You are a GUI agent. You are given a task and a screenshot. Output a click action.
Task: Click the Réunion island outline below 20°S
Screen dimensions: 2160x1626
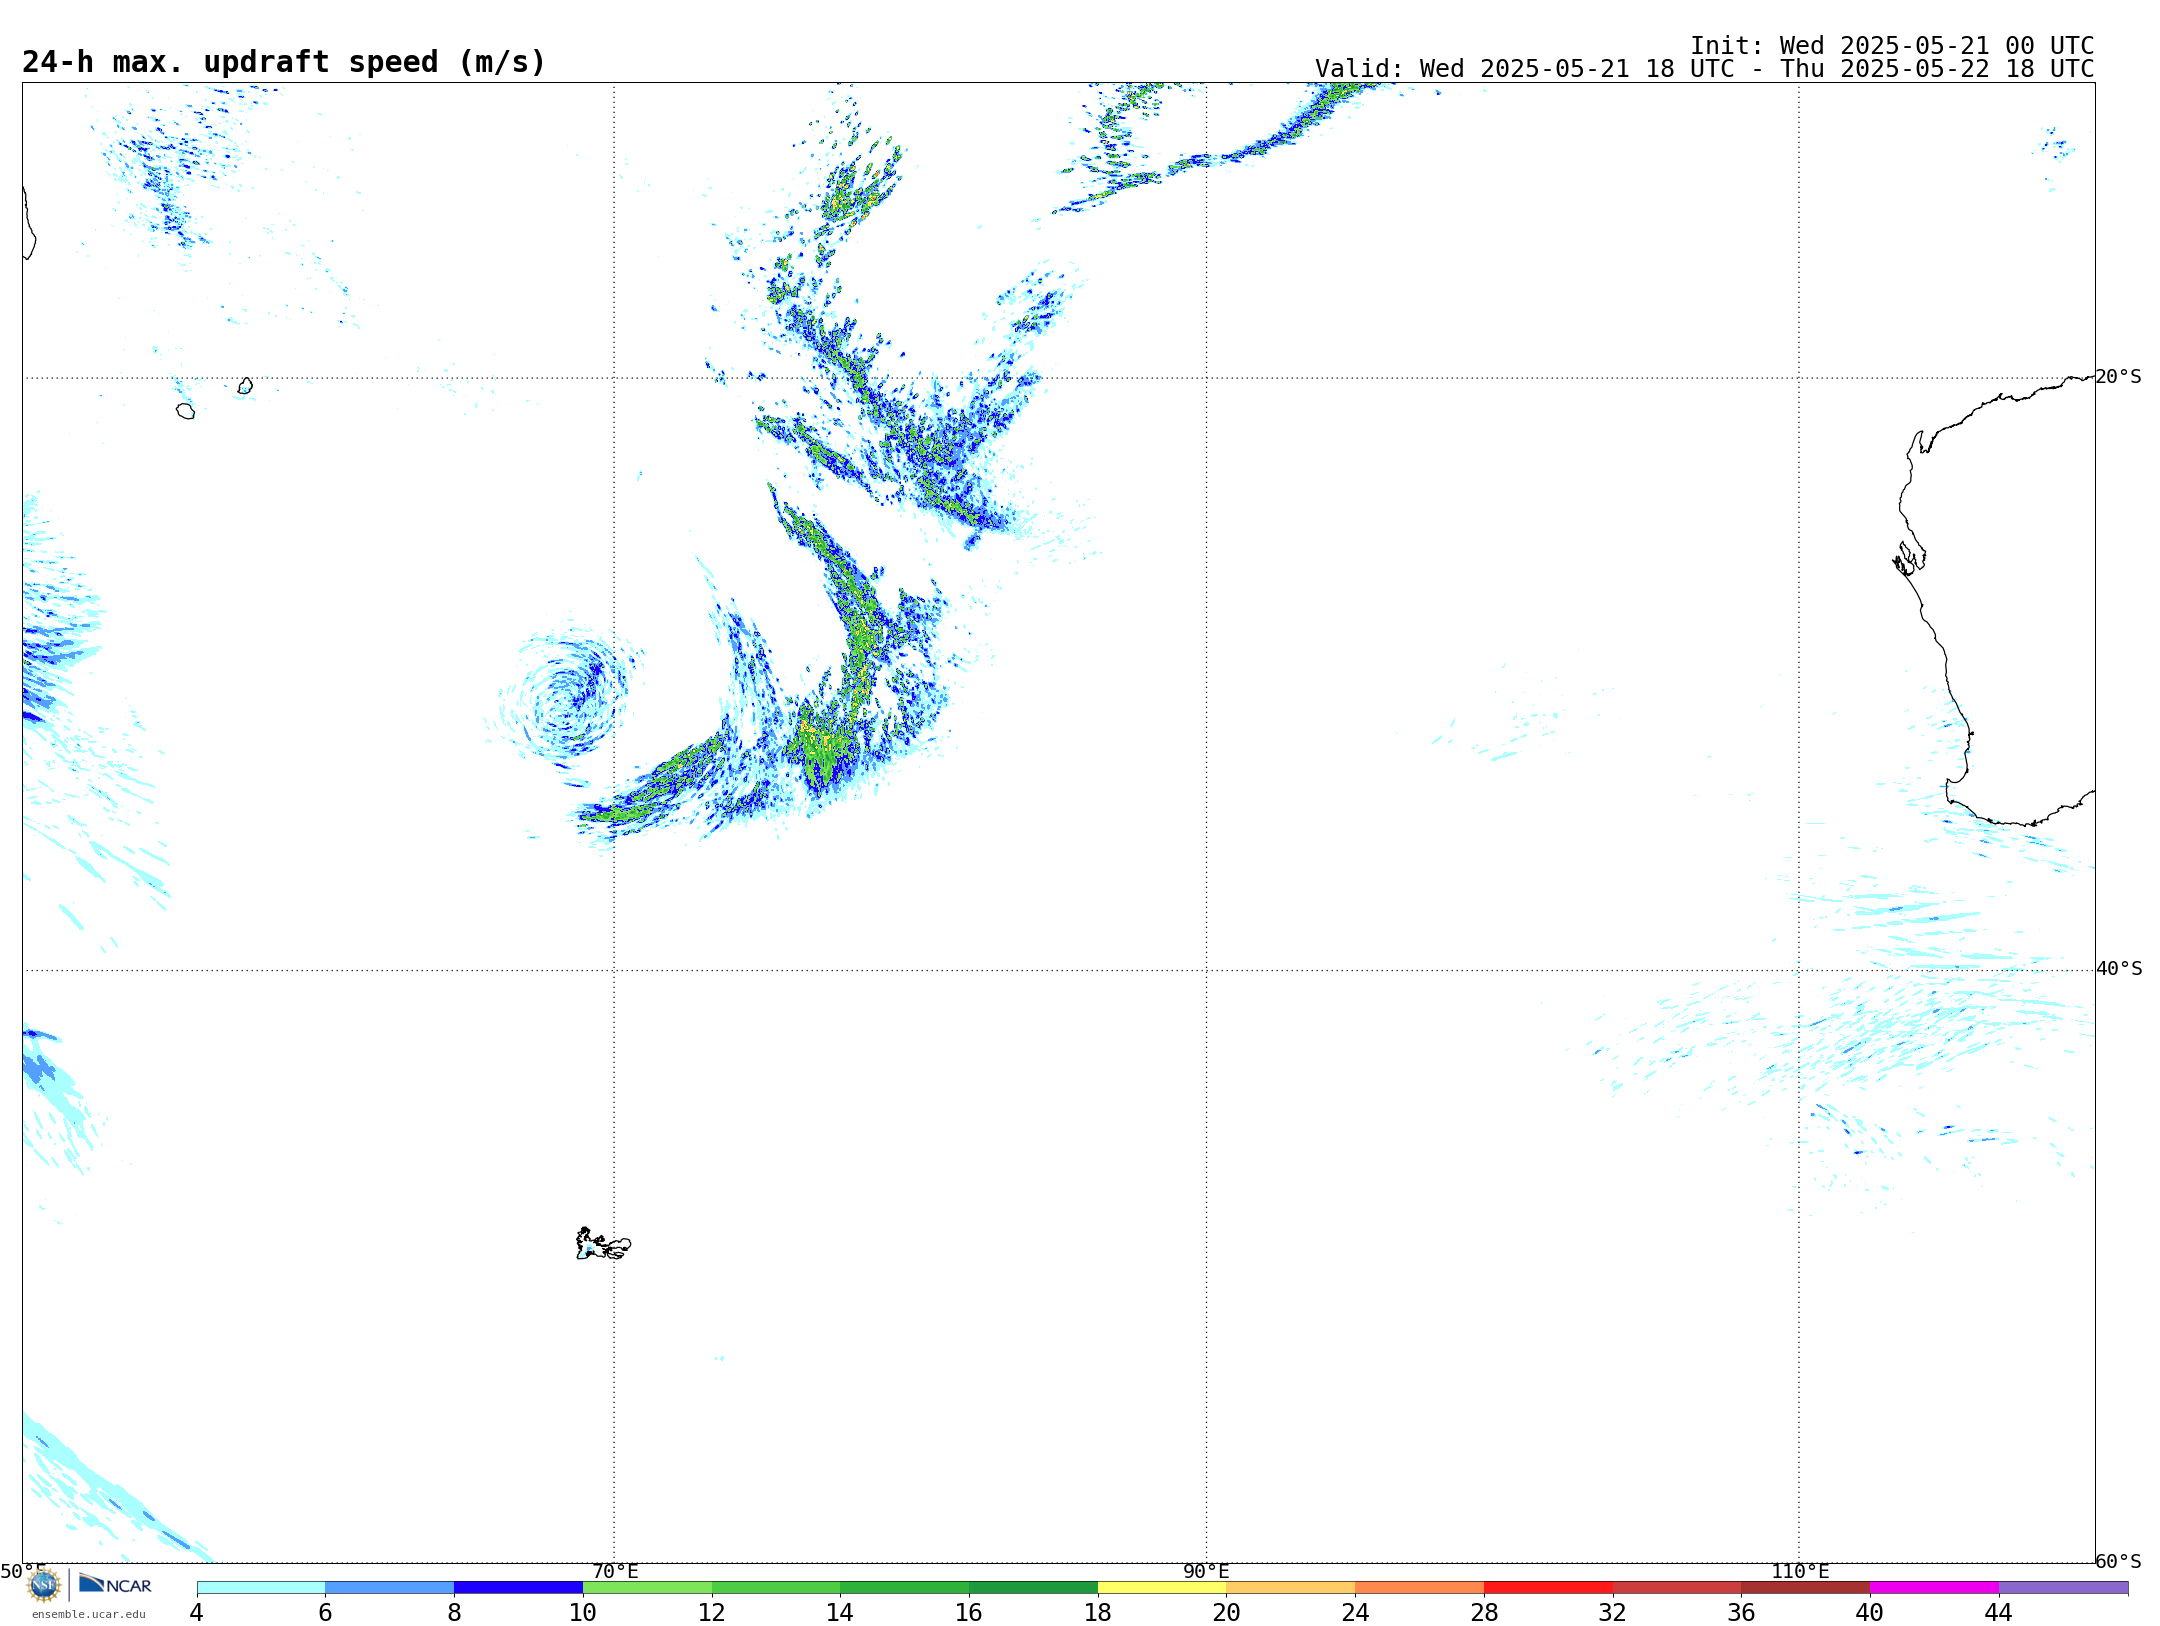point(185,411)
